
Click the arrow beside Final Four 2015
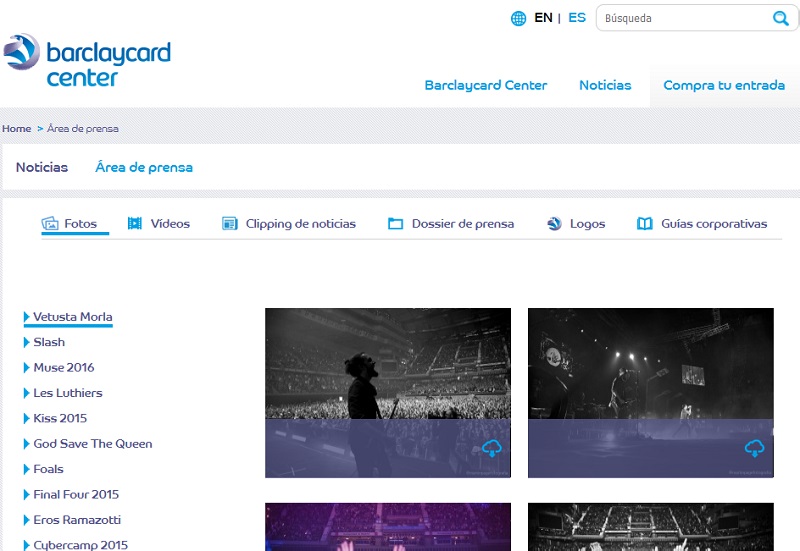pos(27,495)
